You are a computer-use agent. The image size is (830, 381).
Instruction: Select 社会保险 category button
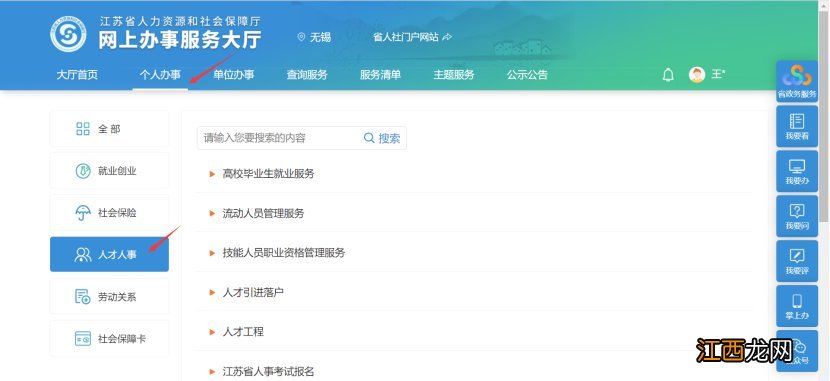coord(110,213)
